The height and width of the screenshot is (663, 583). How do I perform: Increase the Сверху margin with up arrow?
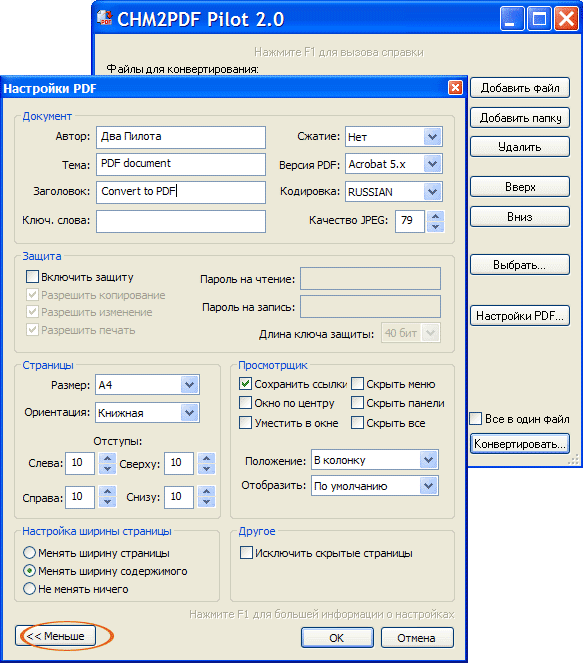(x=206, y=458)
